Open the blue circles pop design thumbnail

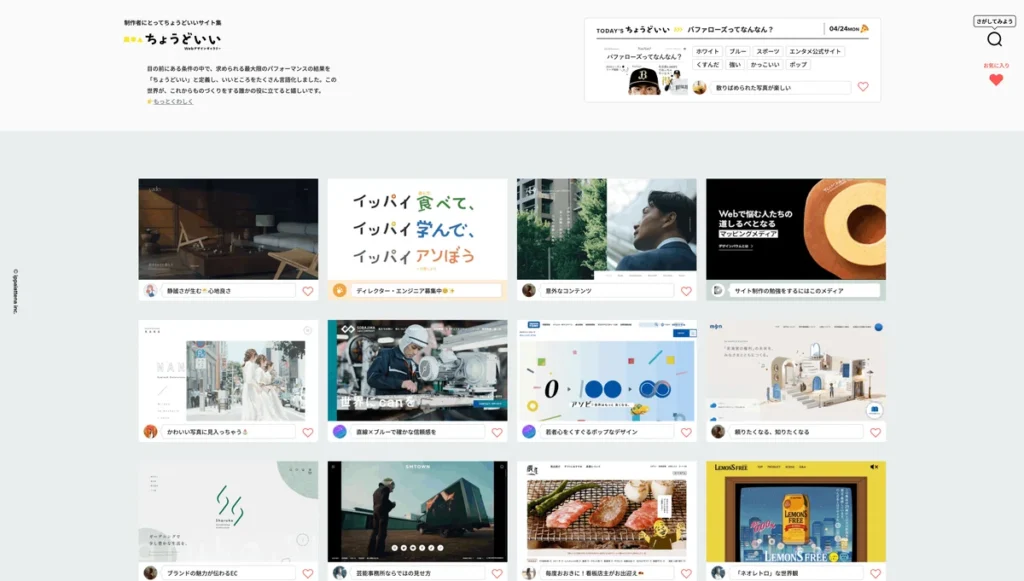[607, 370]
